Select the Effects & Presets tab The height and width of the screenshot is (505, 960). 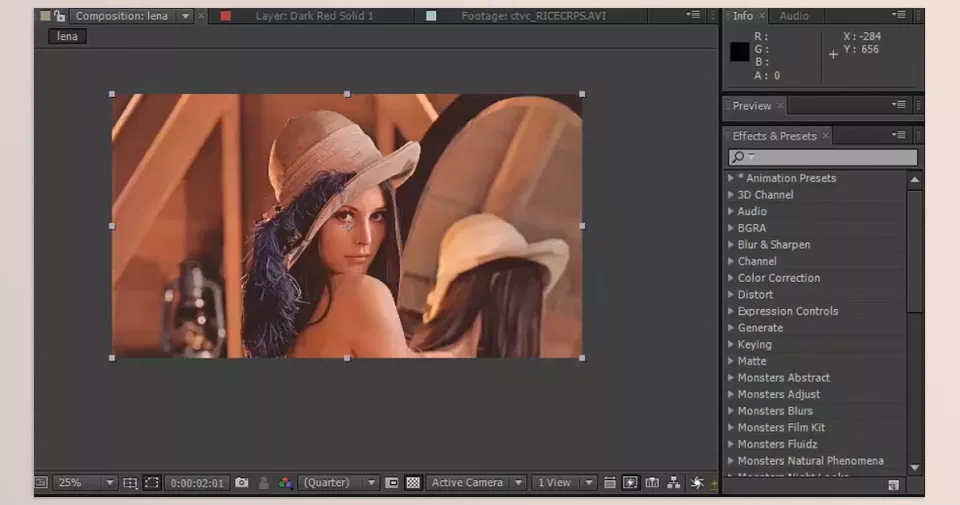[x=774, y=136]
